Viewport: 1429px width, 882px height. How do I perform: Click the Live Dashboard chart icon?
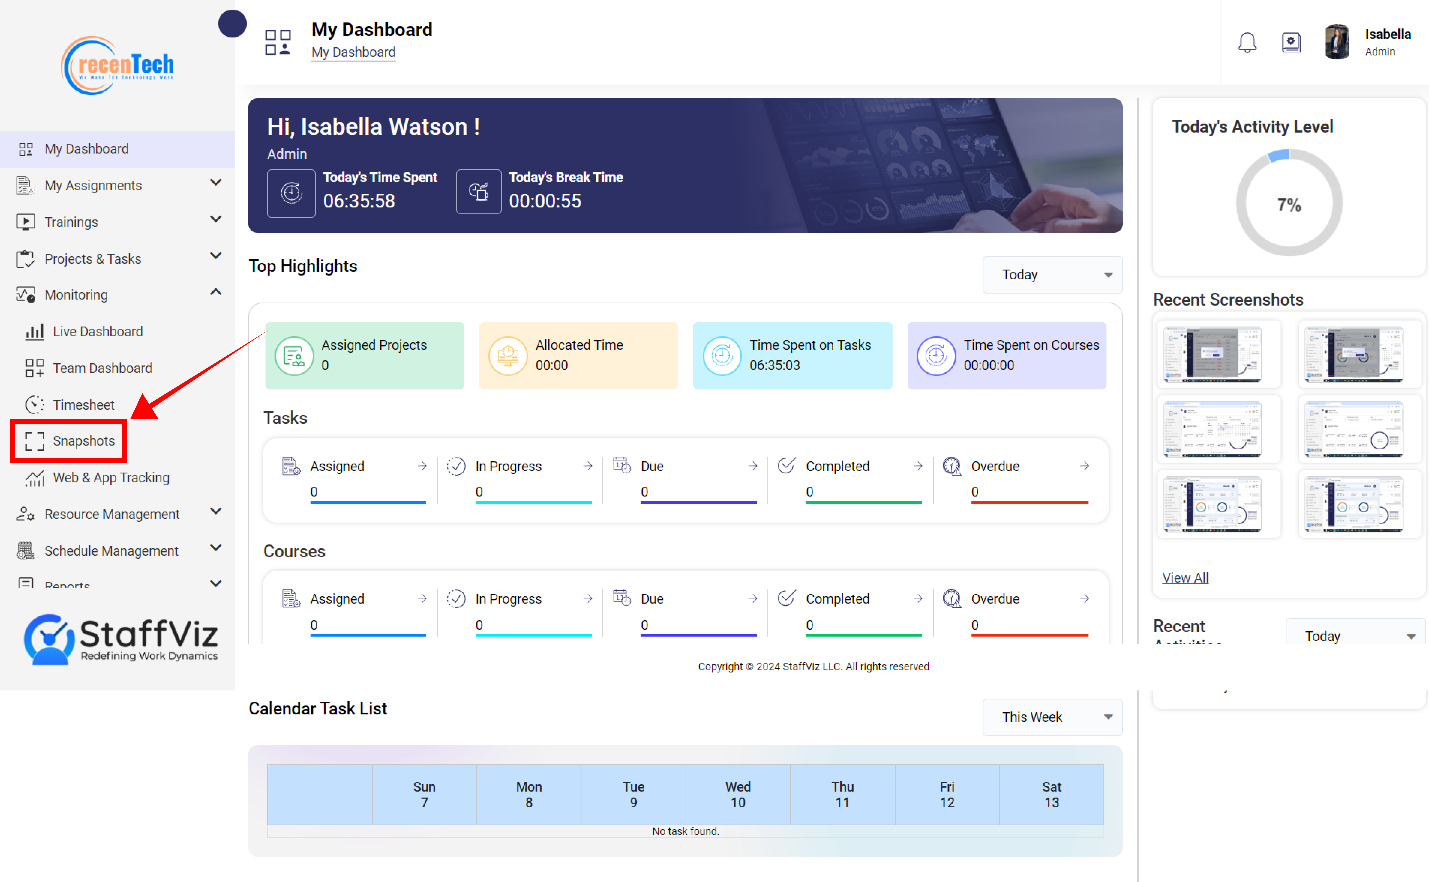point(34,332)
